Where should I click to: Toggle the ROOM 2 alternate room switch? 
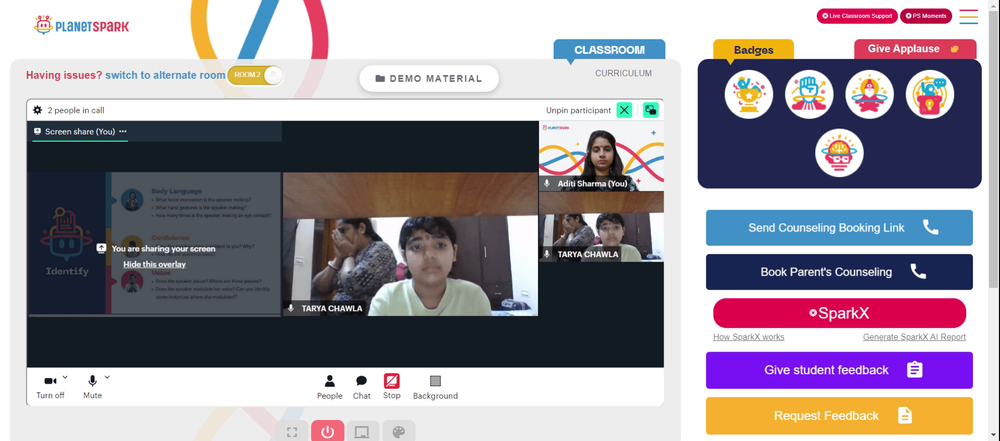[x=254, y=75]
